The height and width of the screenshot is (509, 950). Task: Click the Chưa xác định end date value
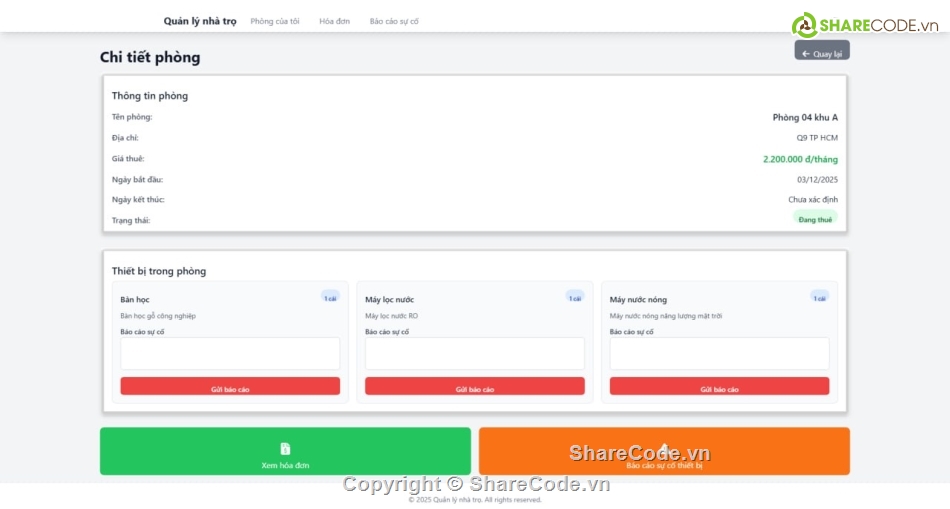coord(813,199)
